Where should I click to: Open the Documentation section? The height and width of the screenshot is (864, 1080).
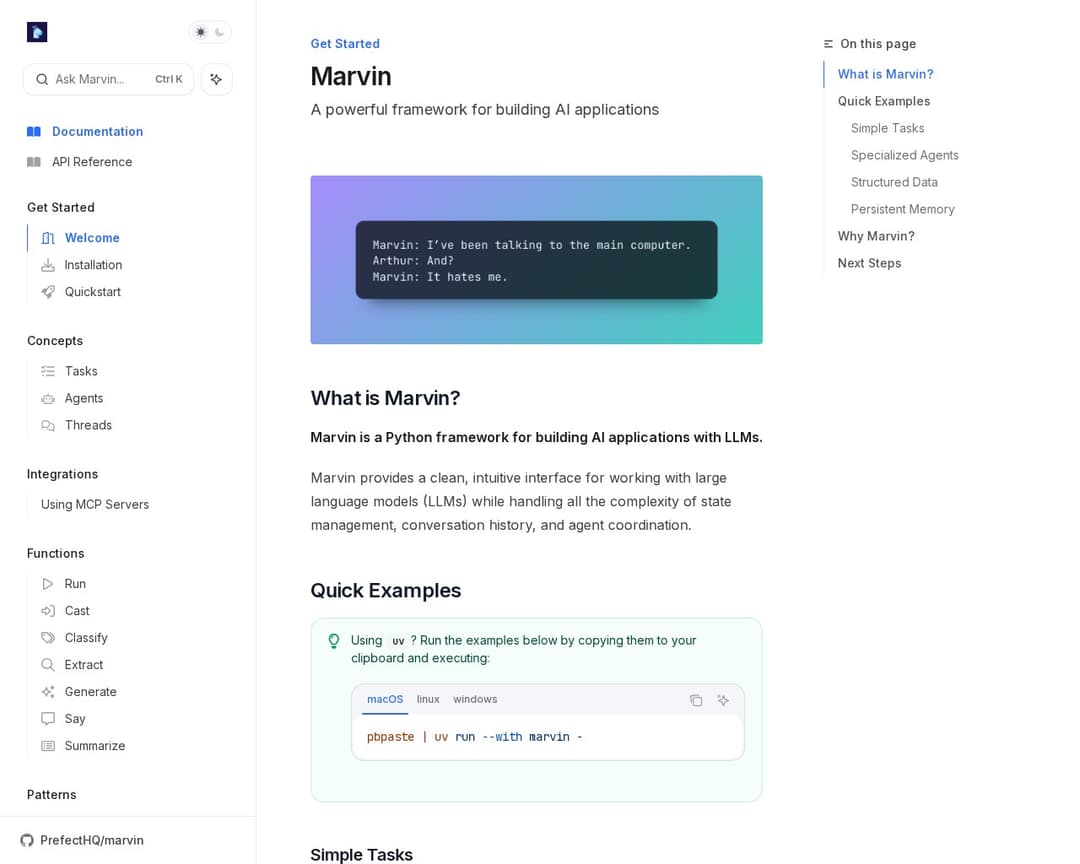pos(97,131)
